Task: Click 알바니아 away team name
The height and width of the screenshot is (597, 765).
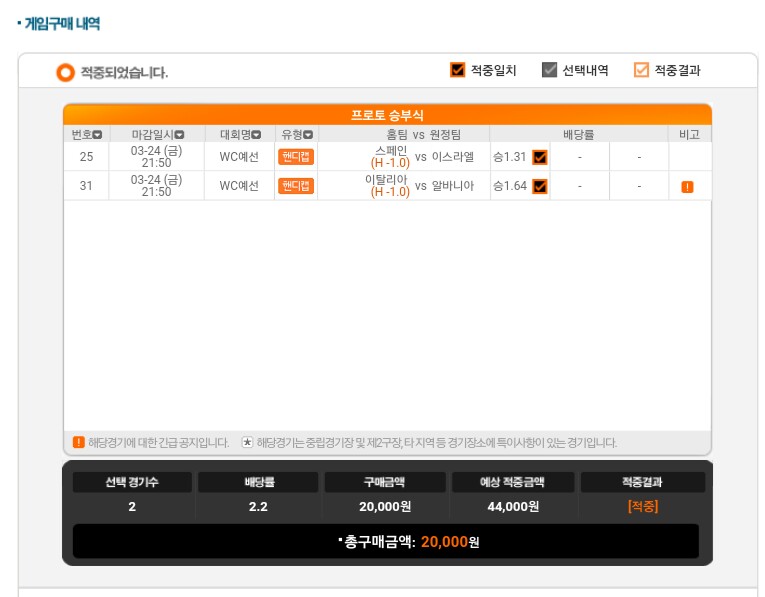Action: coord(453,186)
